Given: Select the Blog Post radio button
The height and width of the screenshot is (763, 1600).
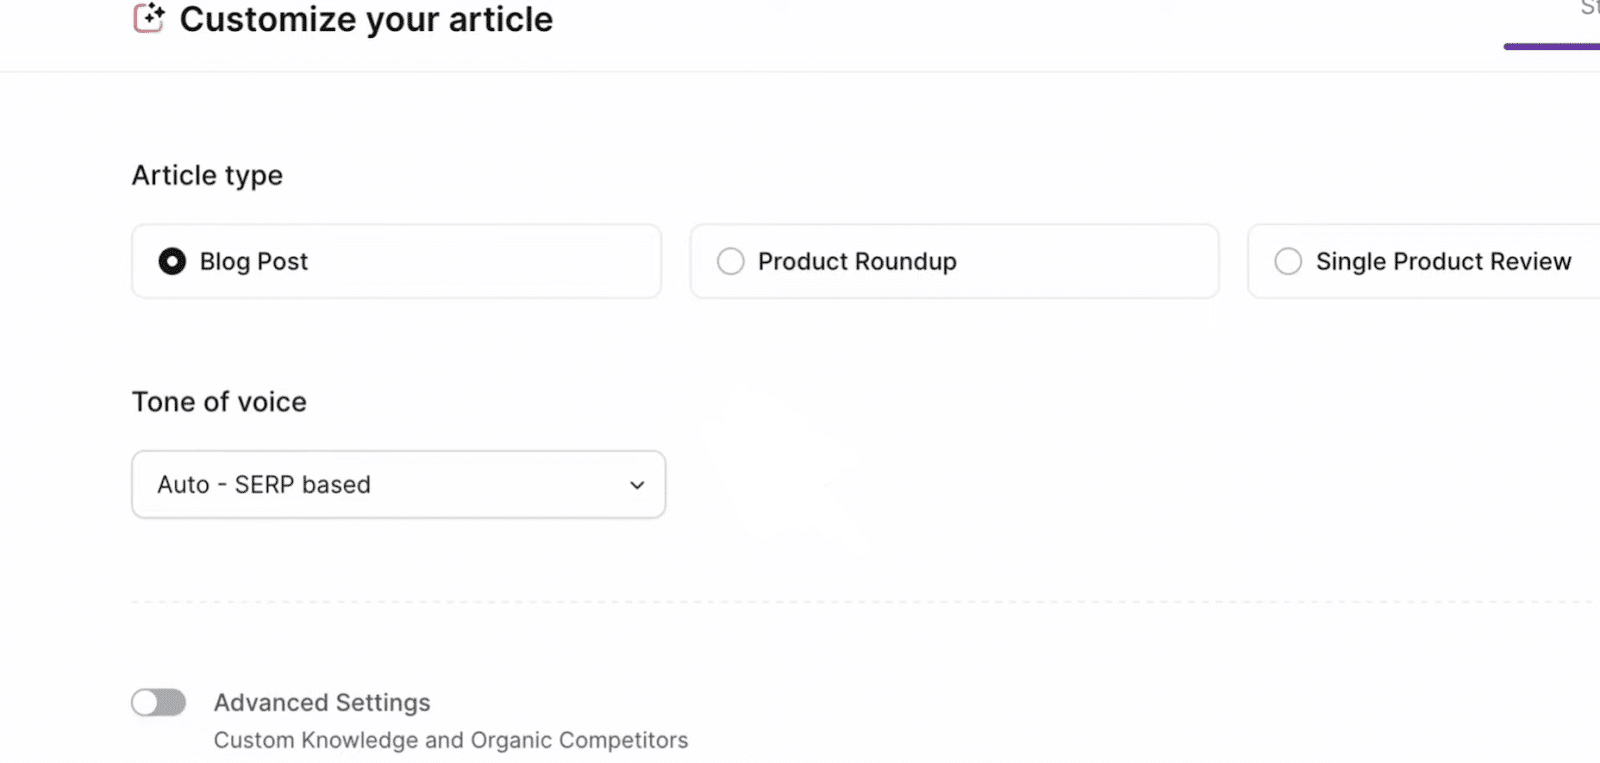Looking at the screenshot, I should coord(172,261).
